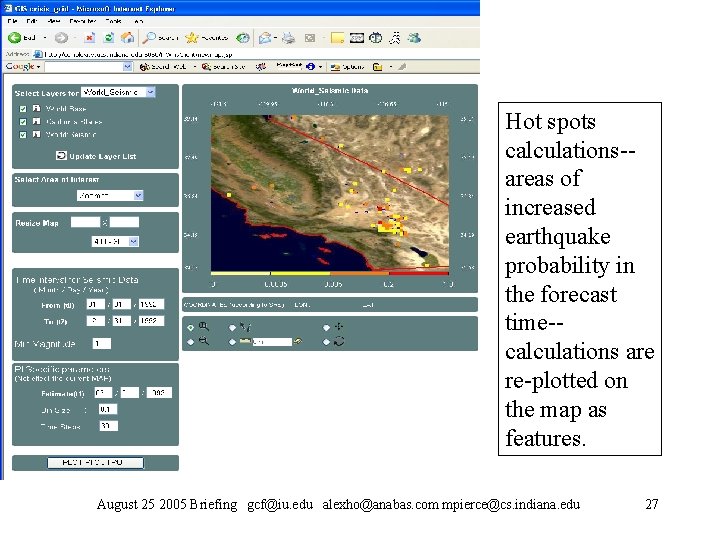The height and width of the screenshot is (540, 720).
Task: Click the History/Media globe icon
Action: coord(243,38)
